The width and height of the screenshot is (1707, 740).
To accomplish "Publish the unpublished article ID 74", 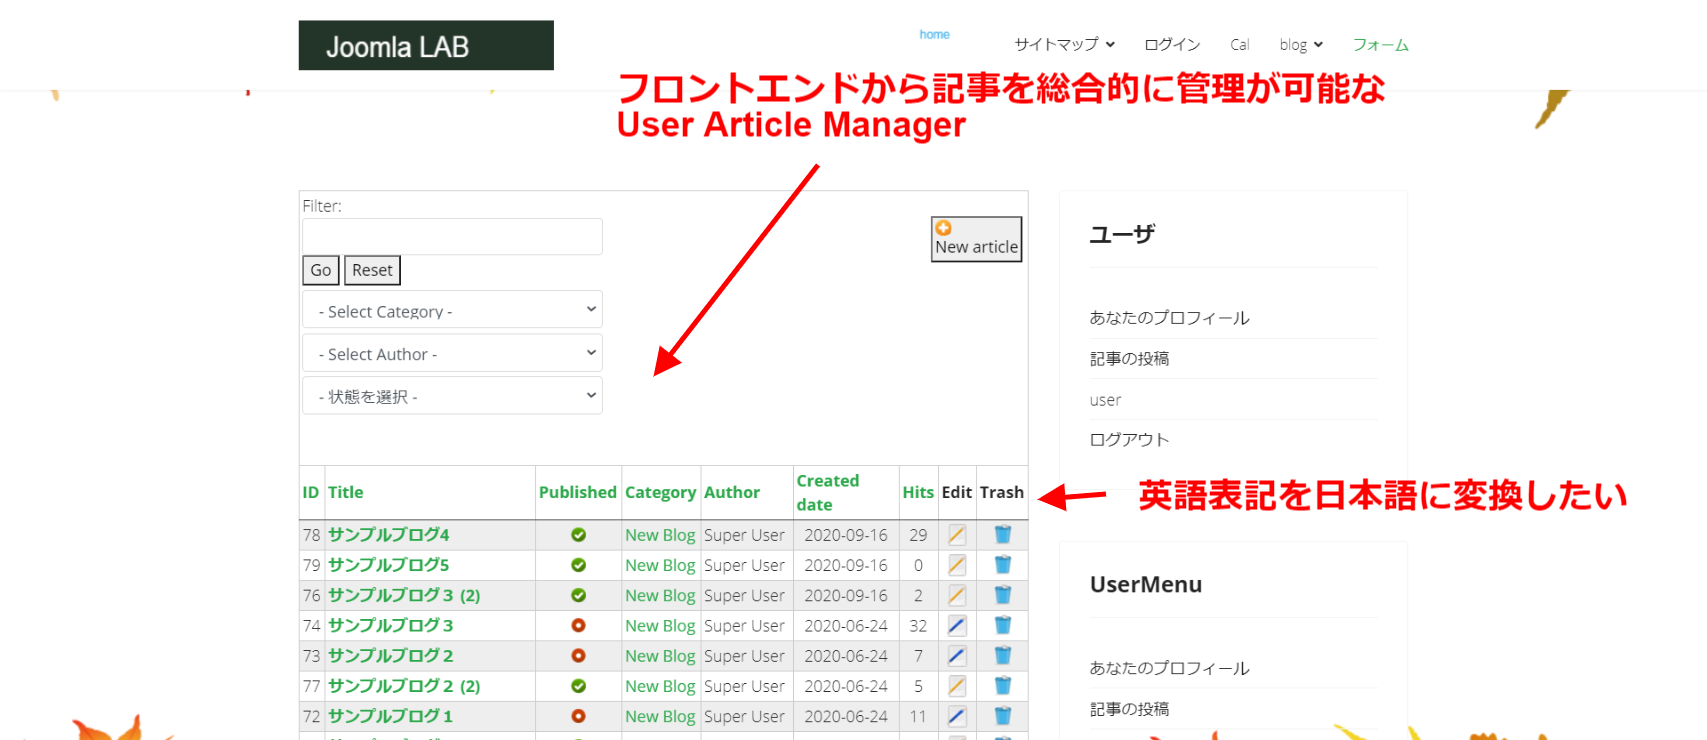I will pos(578,626).
